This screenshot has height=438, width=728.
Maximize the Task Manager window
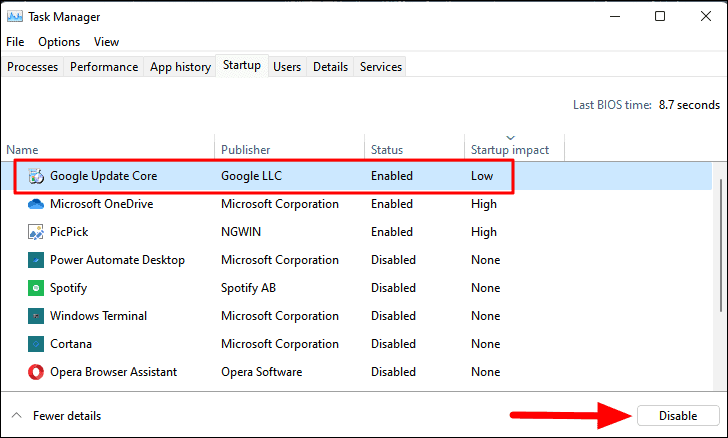[x=660, y=16]
